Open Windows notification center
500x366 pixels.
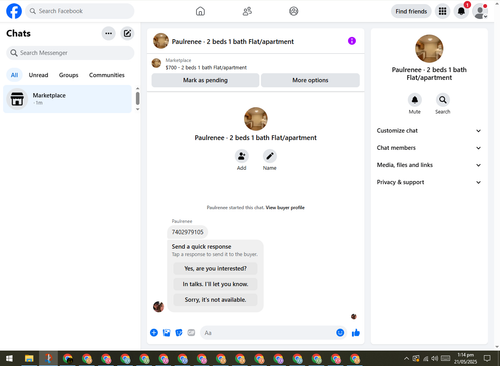(487, 359)
